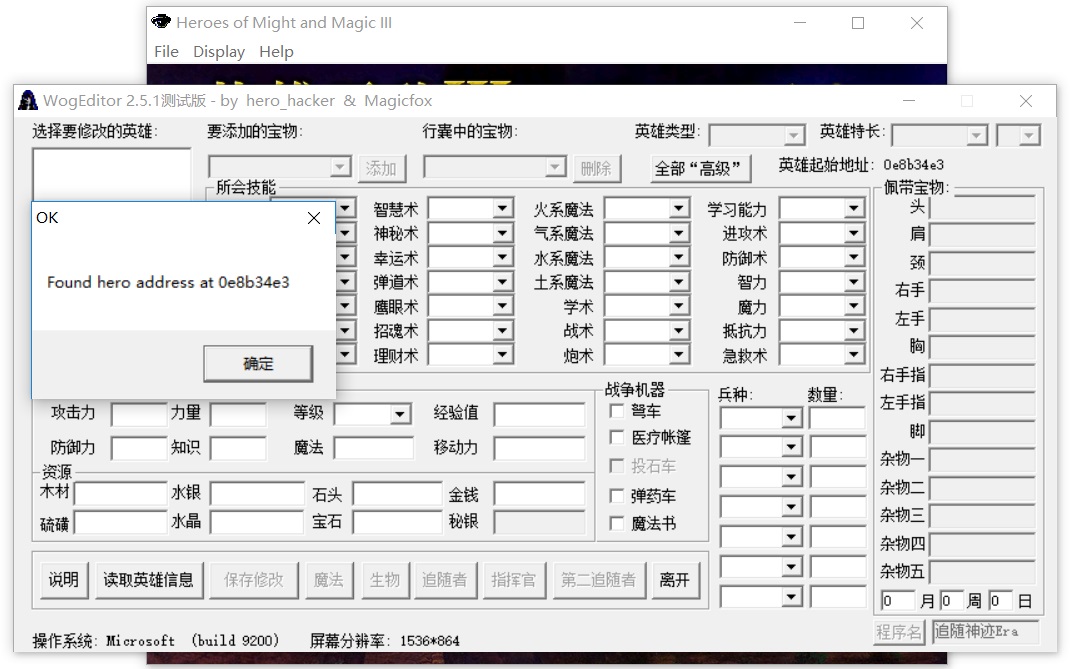Click the 屏幕分辨率 1536*864 status text
The width and height of the screenshot is (1071, 669).
(x=385, y=641)
